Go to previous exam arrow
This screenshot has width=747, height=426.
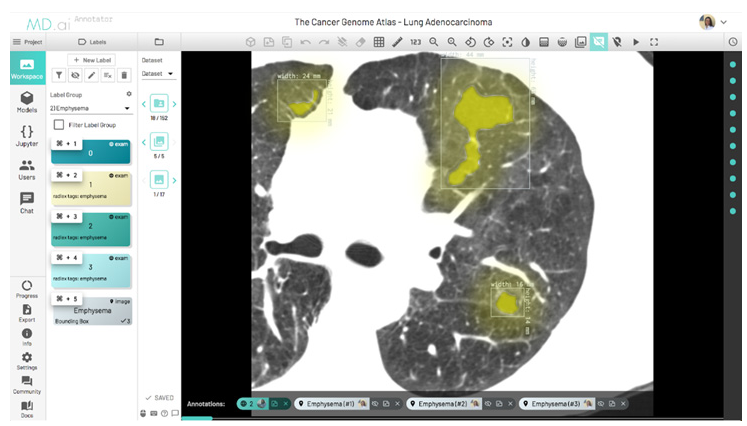pos(144,104)
